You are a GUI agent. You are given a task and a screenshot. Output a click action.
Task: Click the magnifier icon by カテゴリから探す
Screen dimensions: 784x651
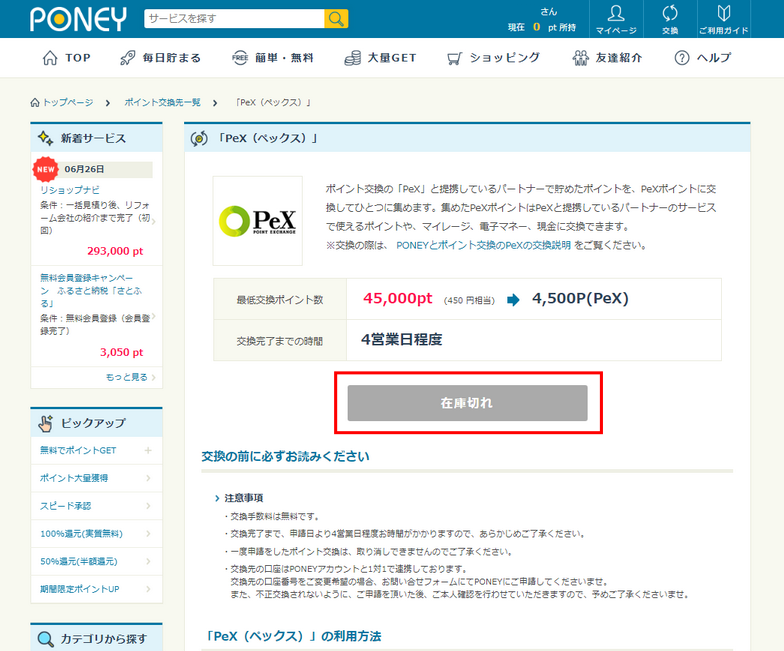click(46, 639)
